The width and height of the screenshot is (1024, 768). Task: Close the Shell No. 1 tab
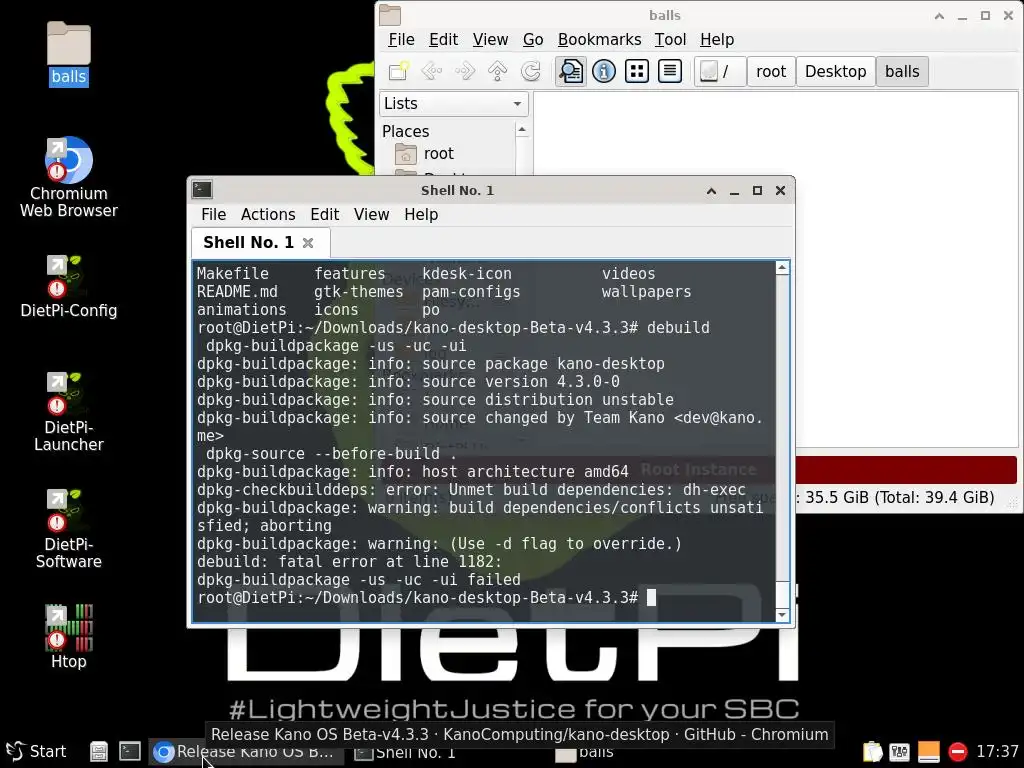308,243
